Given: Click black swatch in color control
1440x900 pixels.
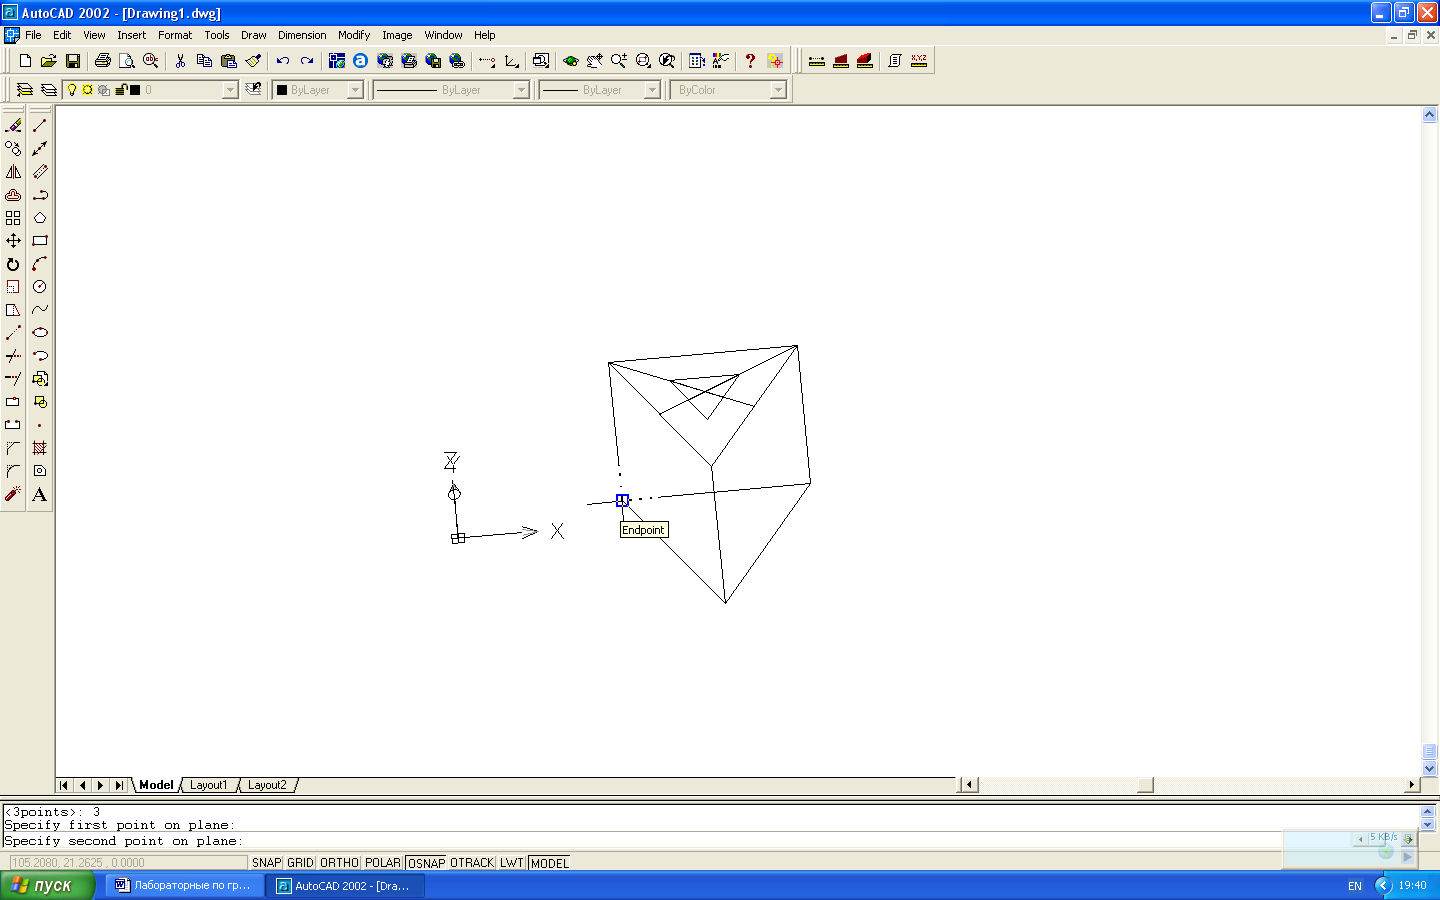Looking at the screenshot, I should (282, 90).
